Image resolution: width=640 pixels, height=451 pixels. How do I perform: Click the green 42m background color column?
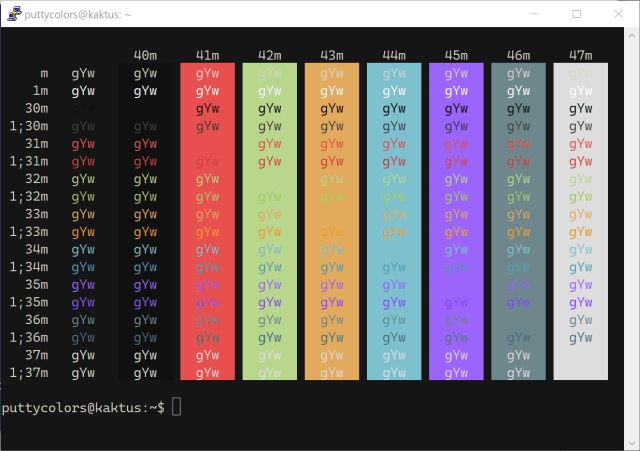coord(269,222)
